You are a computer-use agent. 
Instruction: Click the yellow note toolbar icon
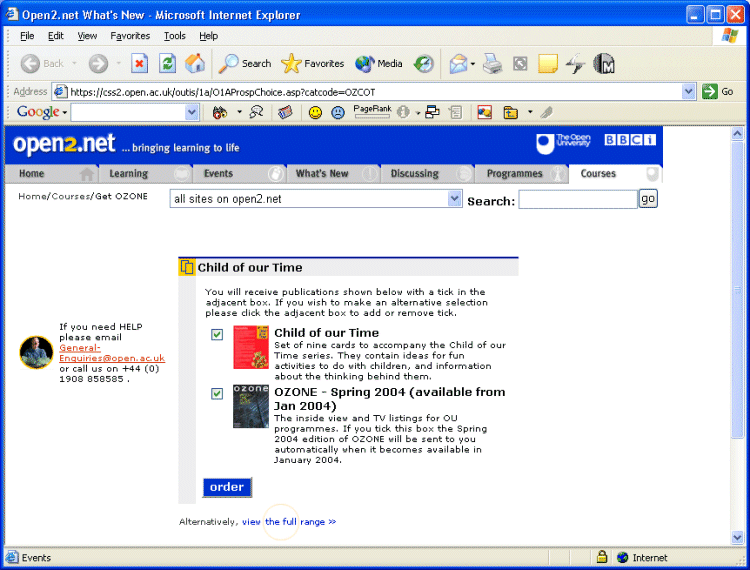pyautogui.click(x=548, y=64)
